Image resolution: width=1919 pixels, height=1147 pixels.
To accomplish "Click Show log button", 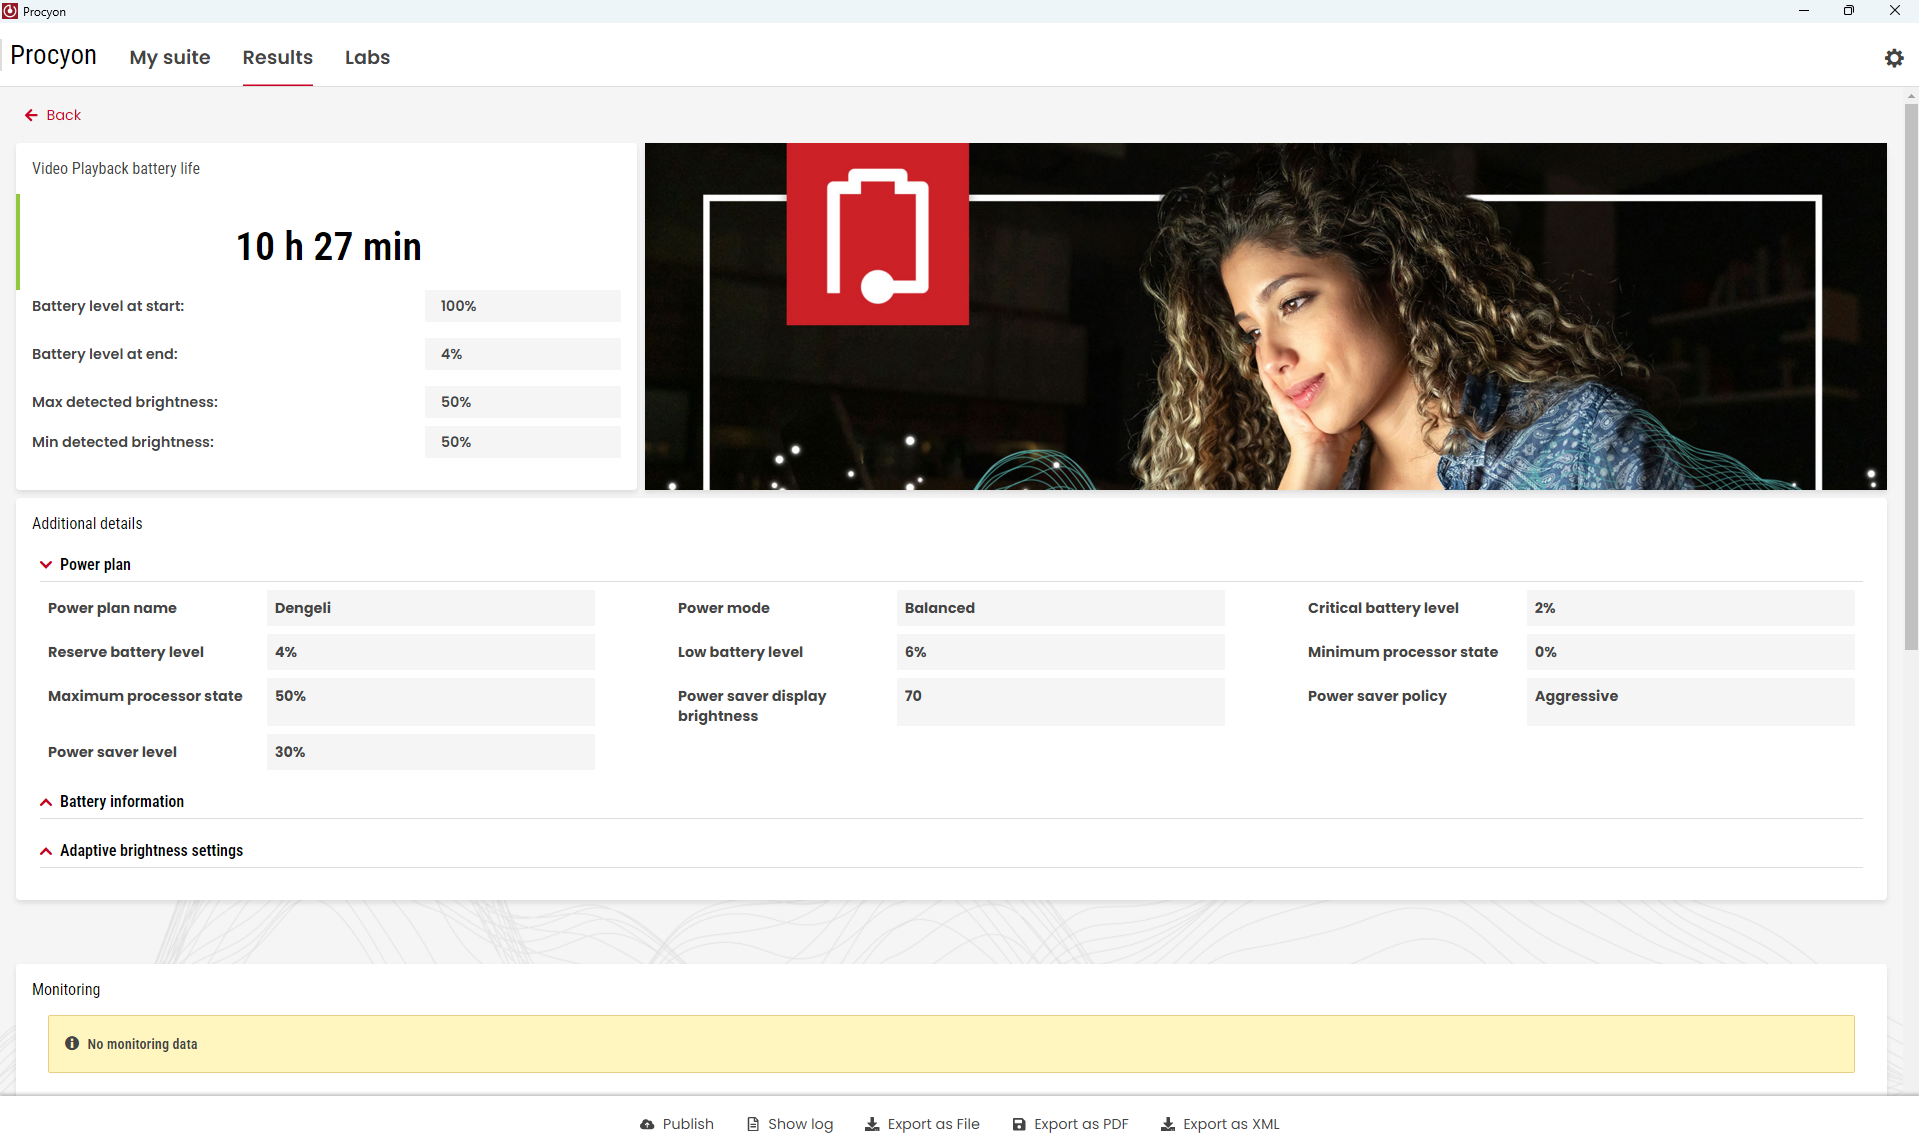I will click(x=790, y=1124).
